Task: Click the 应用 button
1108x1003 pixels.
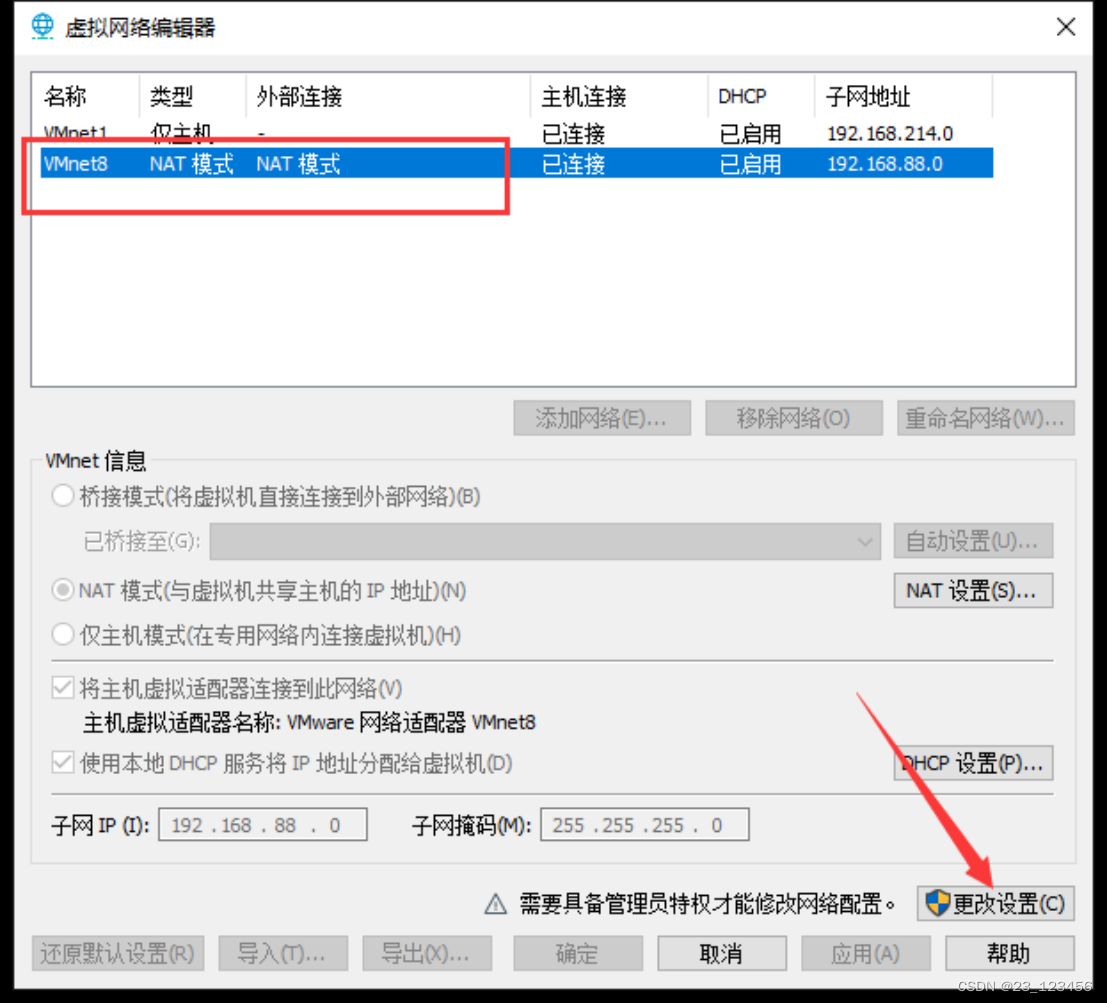Action: click(x=866, y=953)
